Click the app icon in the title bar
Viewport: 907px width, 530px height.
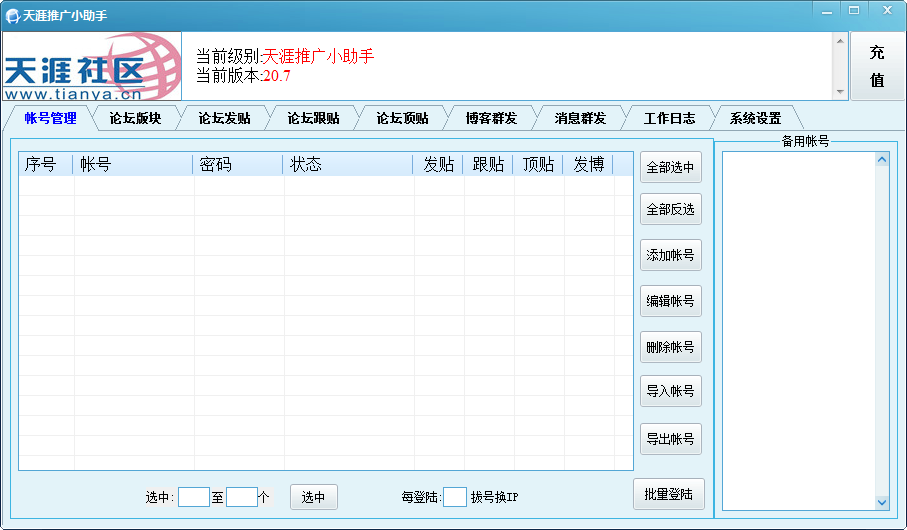click(12, 16)
